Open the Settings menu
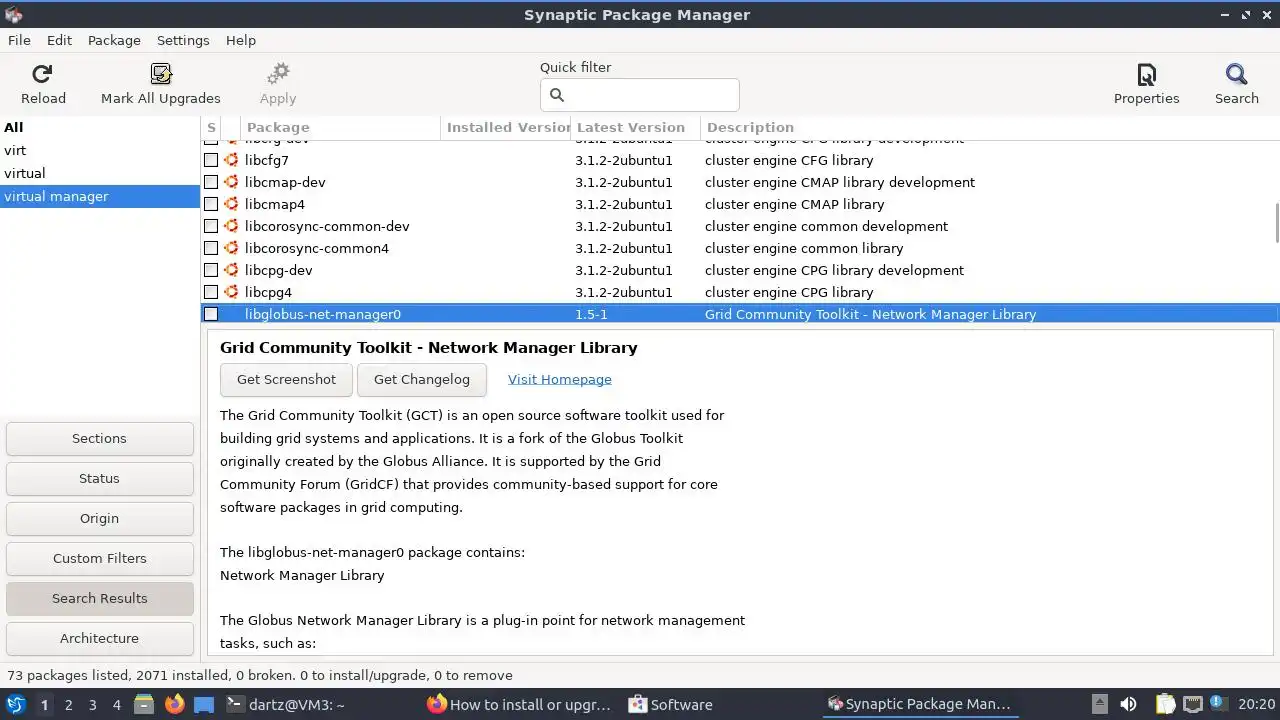The image size is (1280, 720). coord(183,40)
